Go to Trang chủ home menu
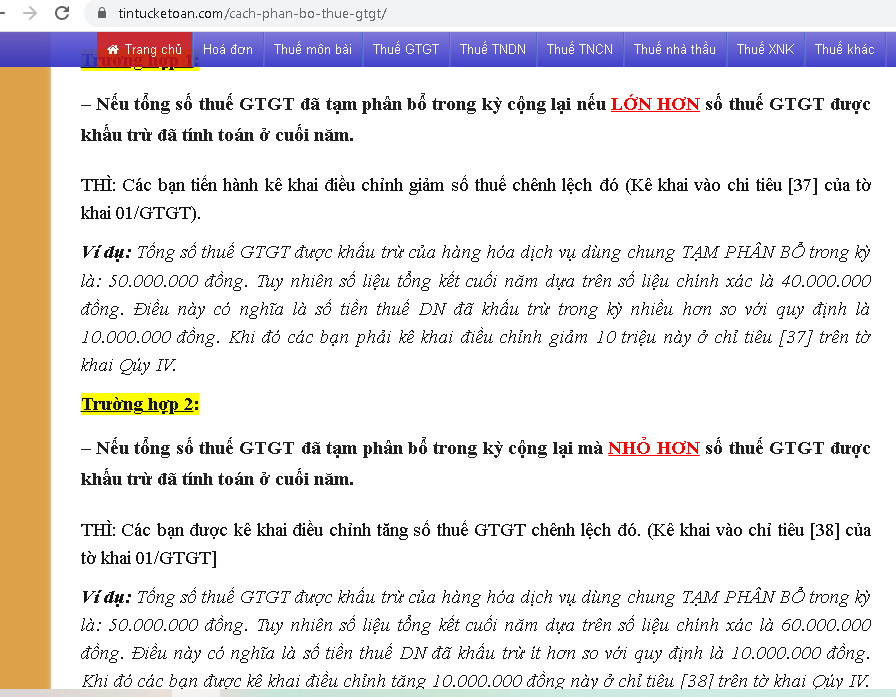 tap(145, 50)
